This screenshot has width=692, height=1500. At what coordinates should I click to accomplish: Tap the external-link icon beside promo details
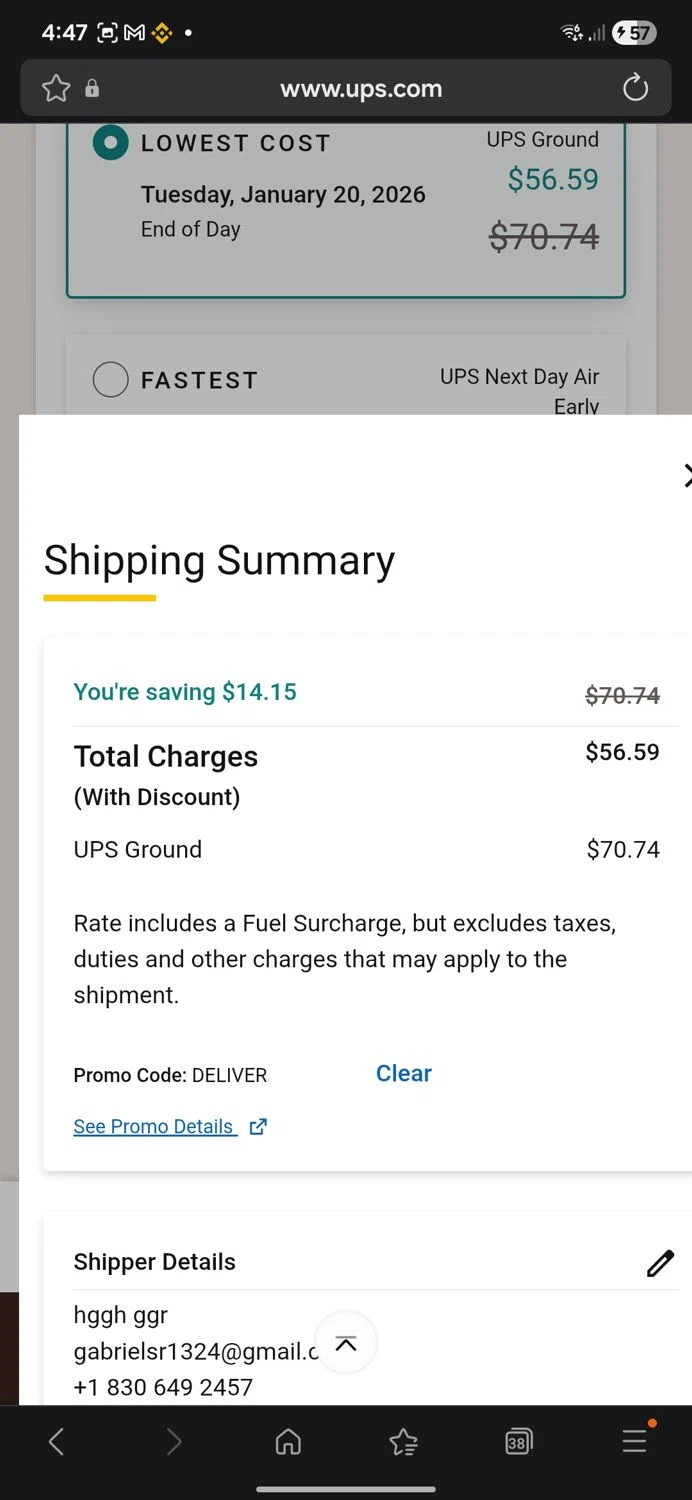258,1127
